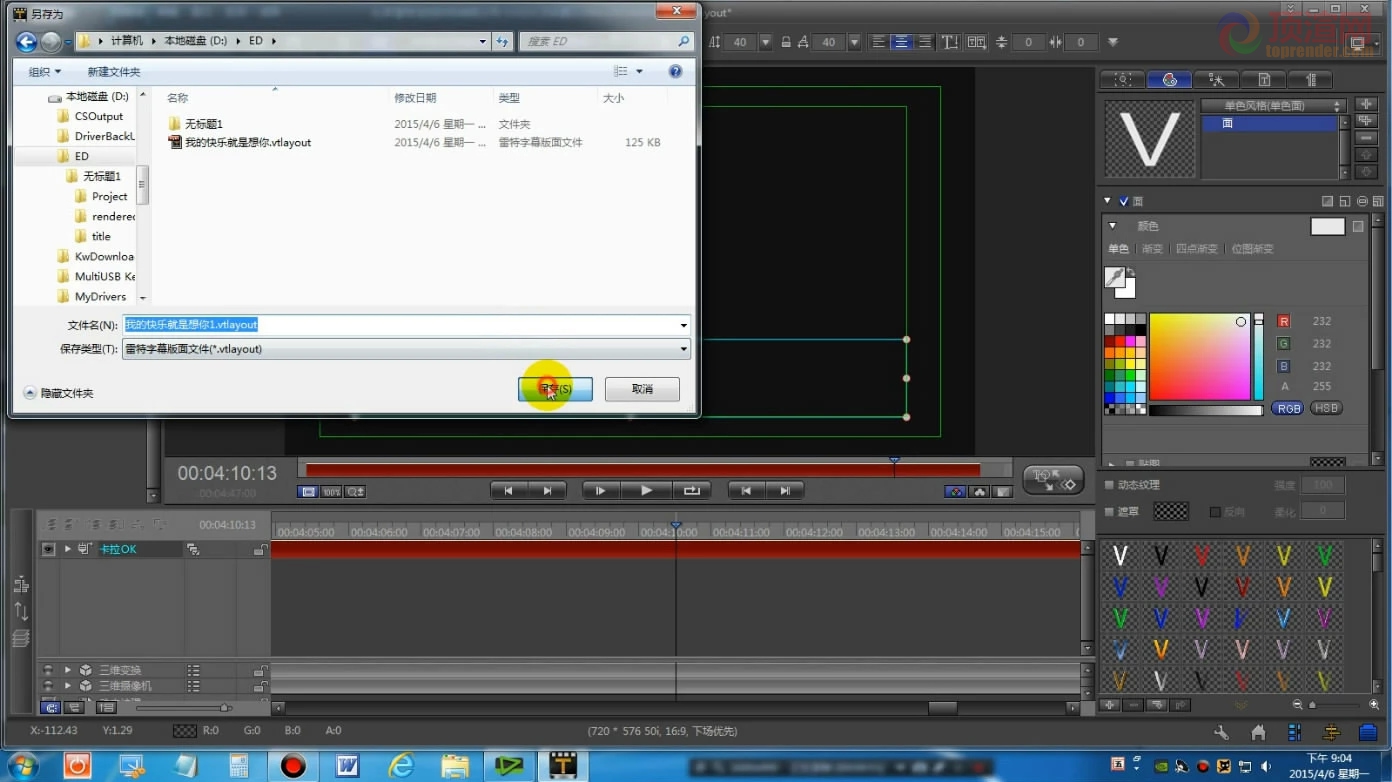
Task: Open the color palette tab in the right panel
Action: pos(1169,79)
